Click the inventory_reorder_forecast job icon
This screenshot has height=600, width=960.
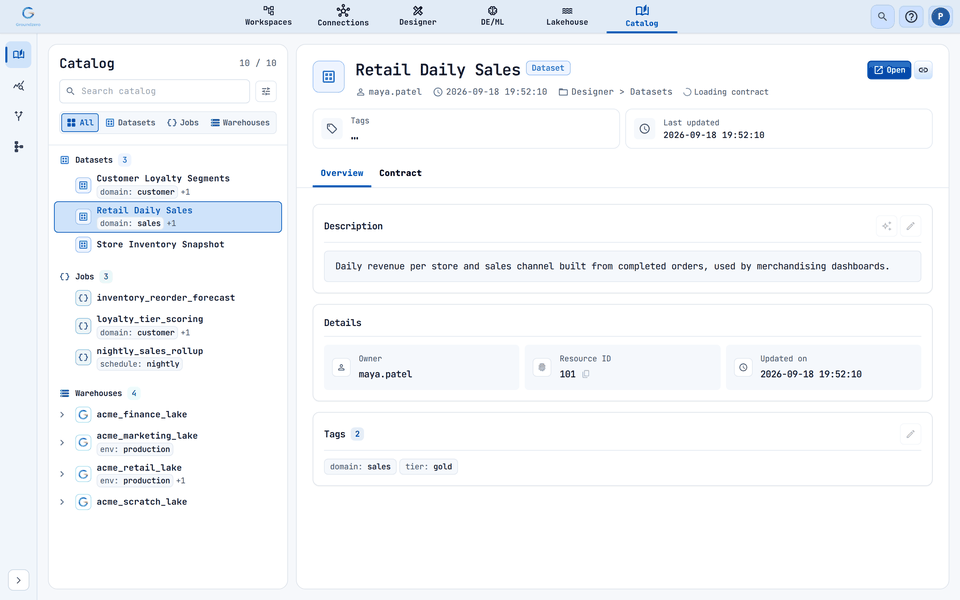83,298
